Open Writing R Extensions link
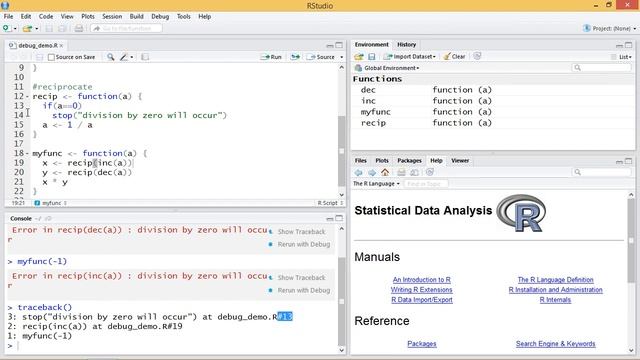This screenshot has height=360, width=640. pos(422,290)
